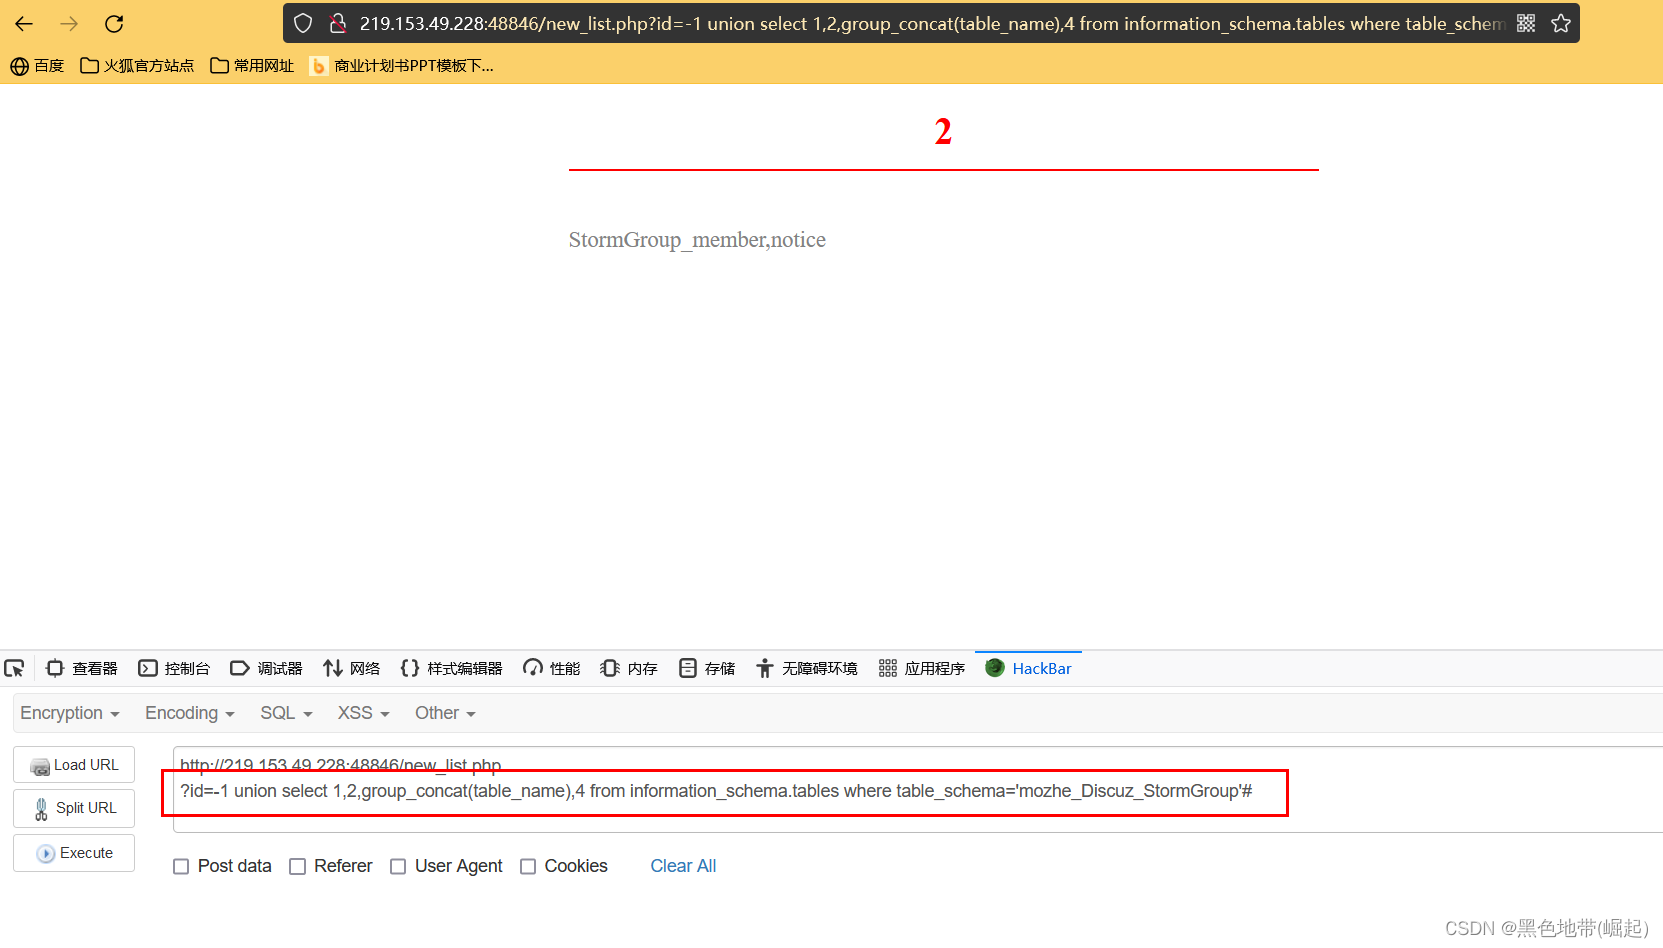The width and height of the screenshot is (1663, 948).
Task: Switch to the 样式编辑器 style editor tab
Action: click(451, 668)
